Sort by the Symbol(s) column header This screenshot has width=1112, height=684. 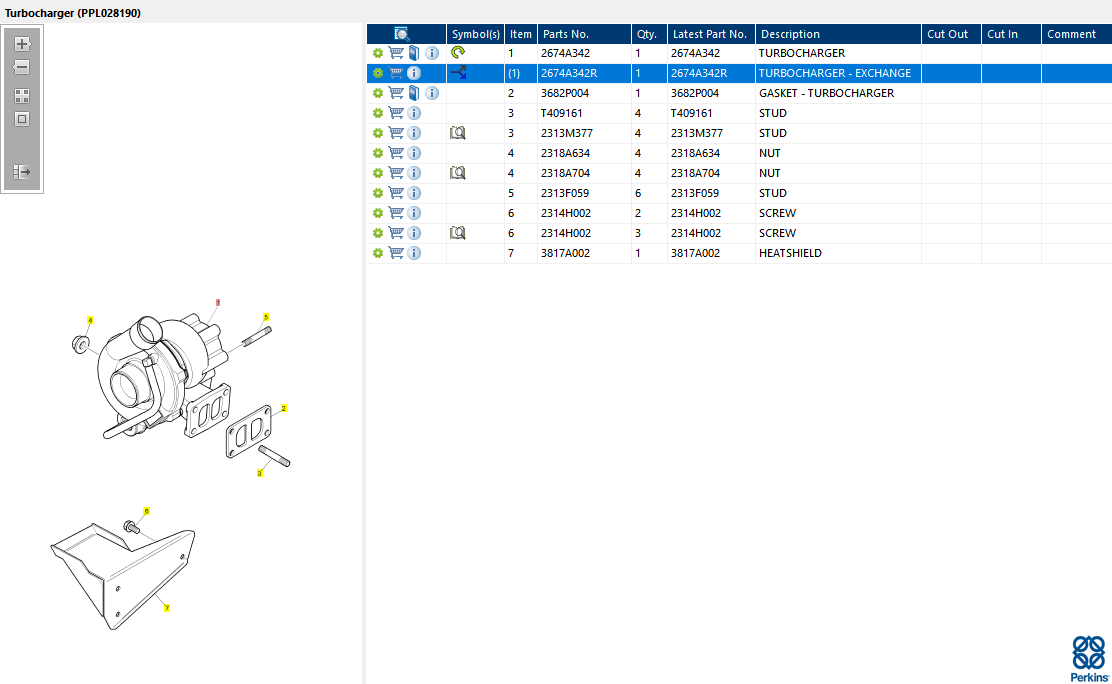[x=475, y=34]
